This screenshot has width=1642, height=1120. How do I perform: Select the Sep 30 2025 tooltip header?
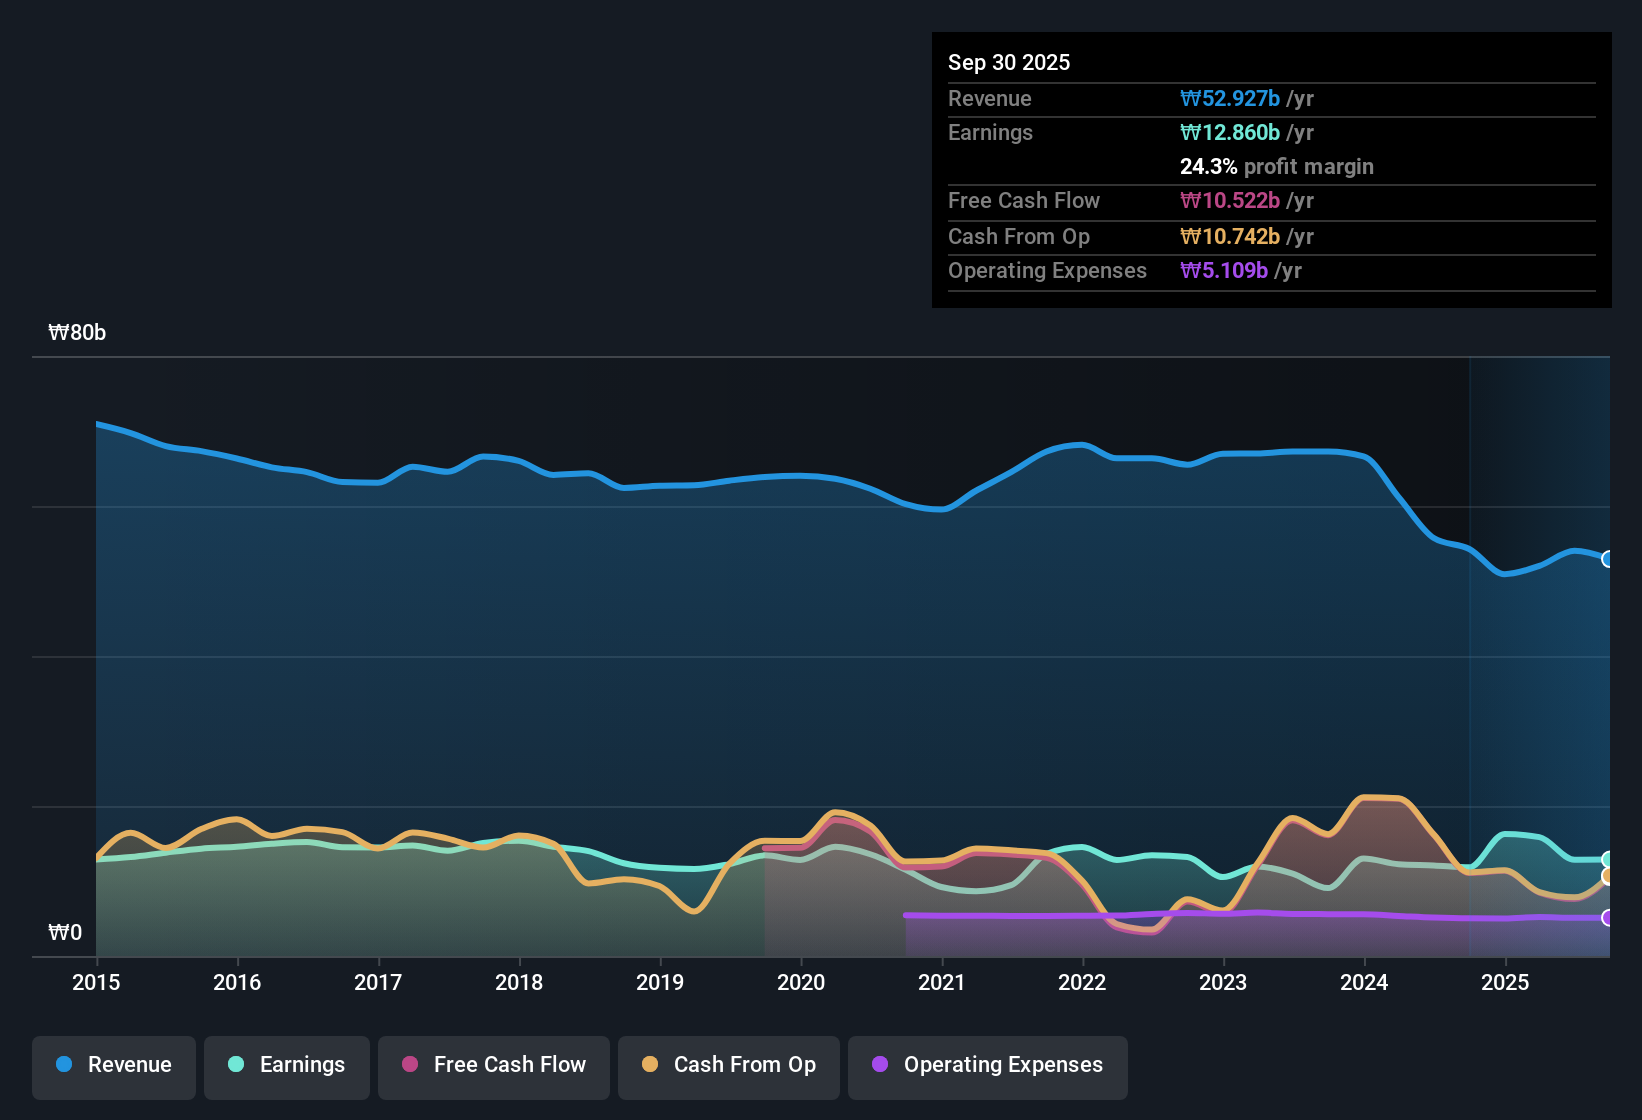[x=1009, y=62]
